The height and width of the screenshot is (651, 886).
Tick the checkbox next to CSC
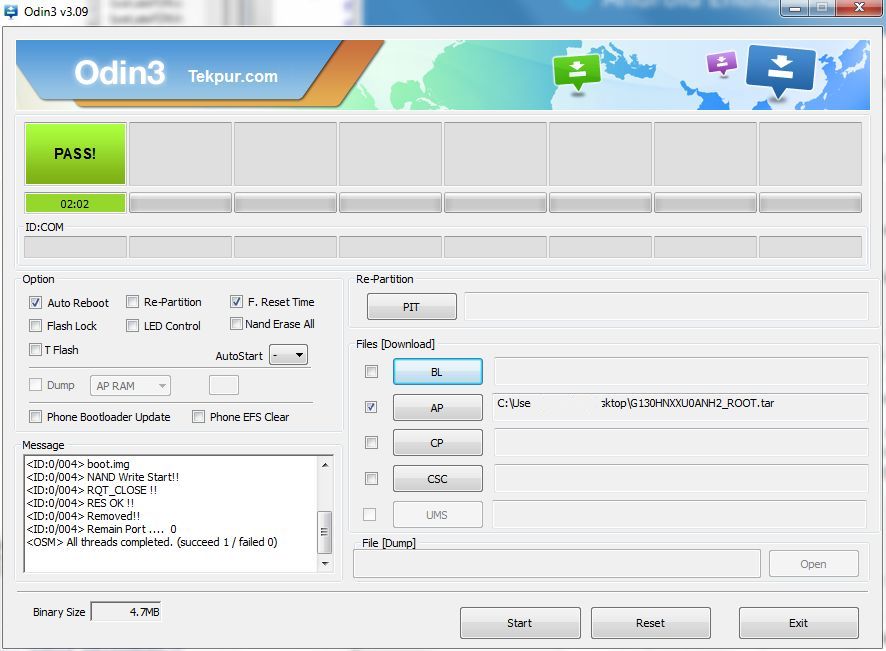coord(371,479)
